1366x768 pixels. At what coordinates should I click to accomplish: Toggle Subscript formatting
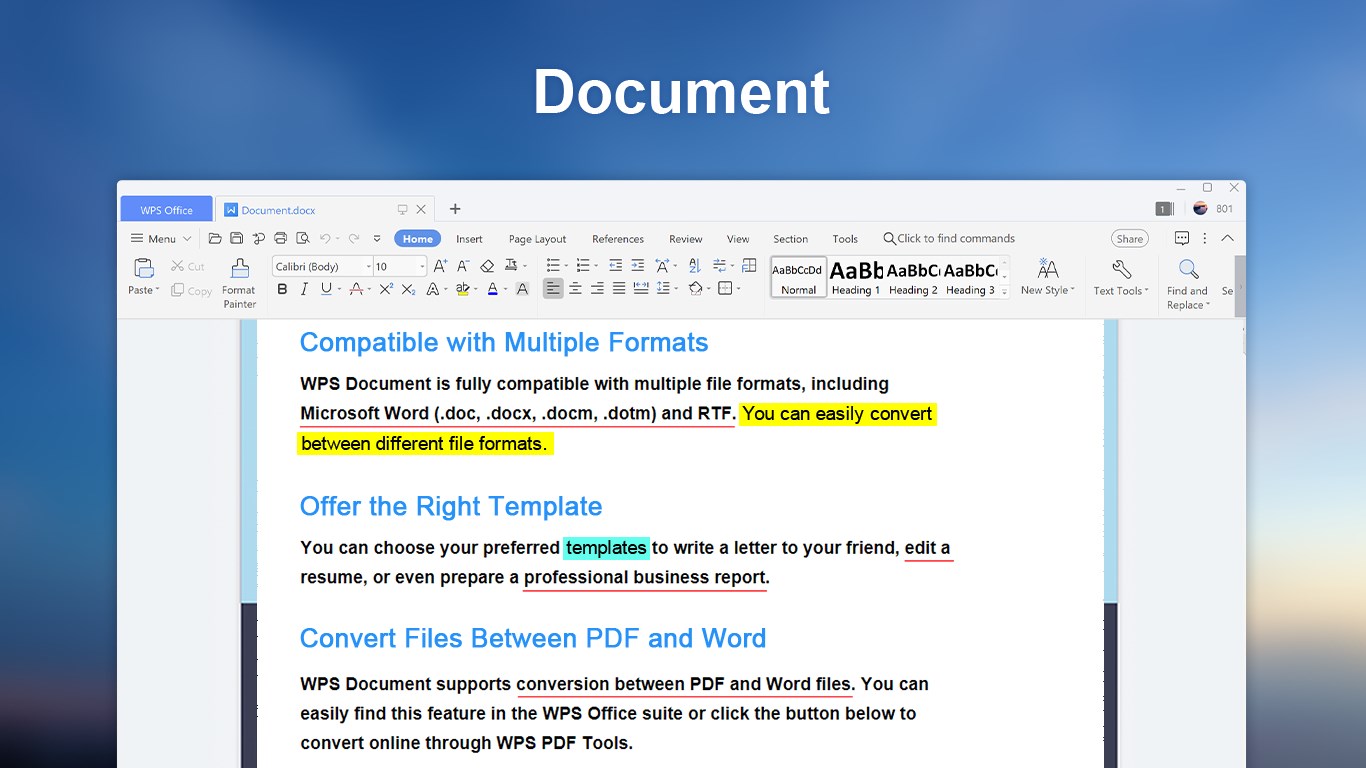coord(408,289)
